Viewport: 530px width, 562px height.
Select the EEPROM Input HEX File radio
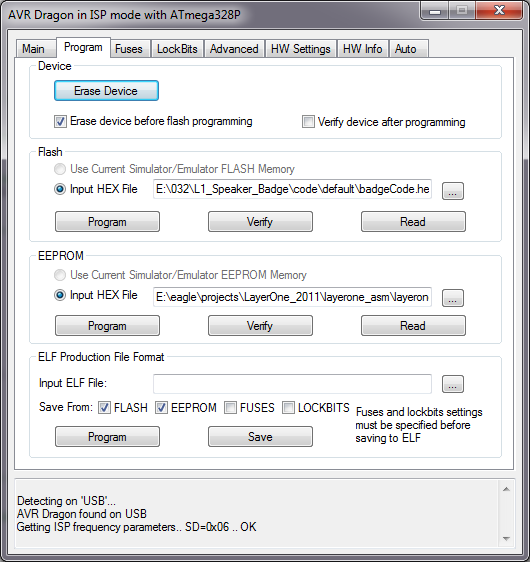pos(60,295)
